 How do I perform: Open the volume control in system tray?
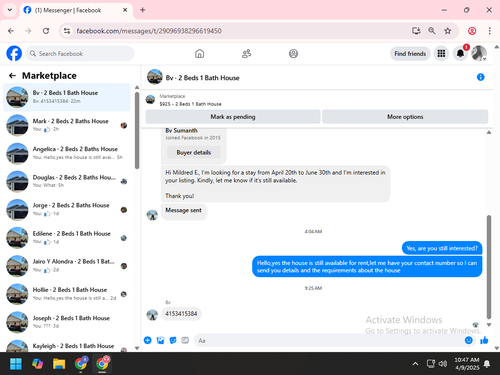click(x=443, y=364)
